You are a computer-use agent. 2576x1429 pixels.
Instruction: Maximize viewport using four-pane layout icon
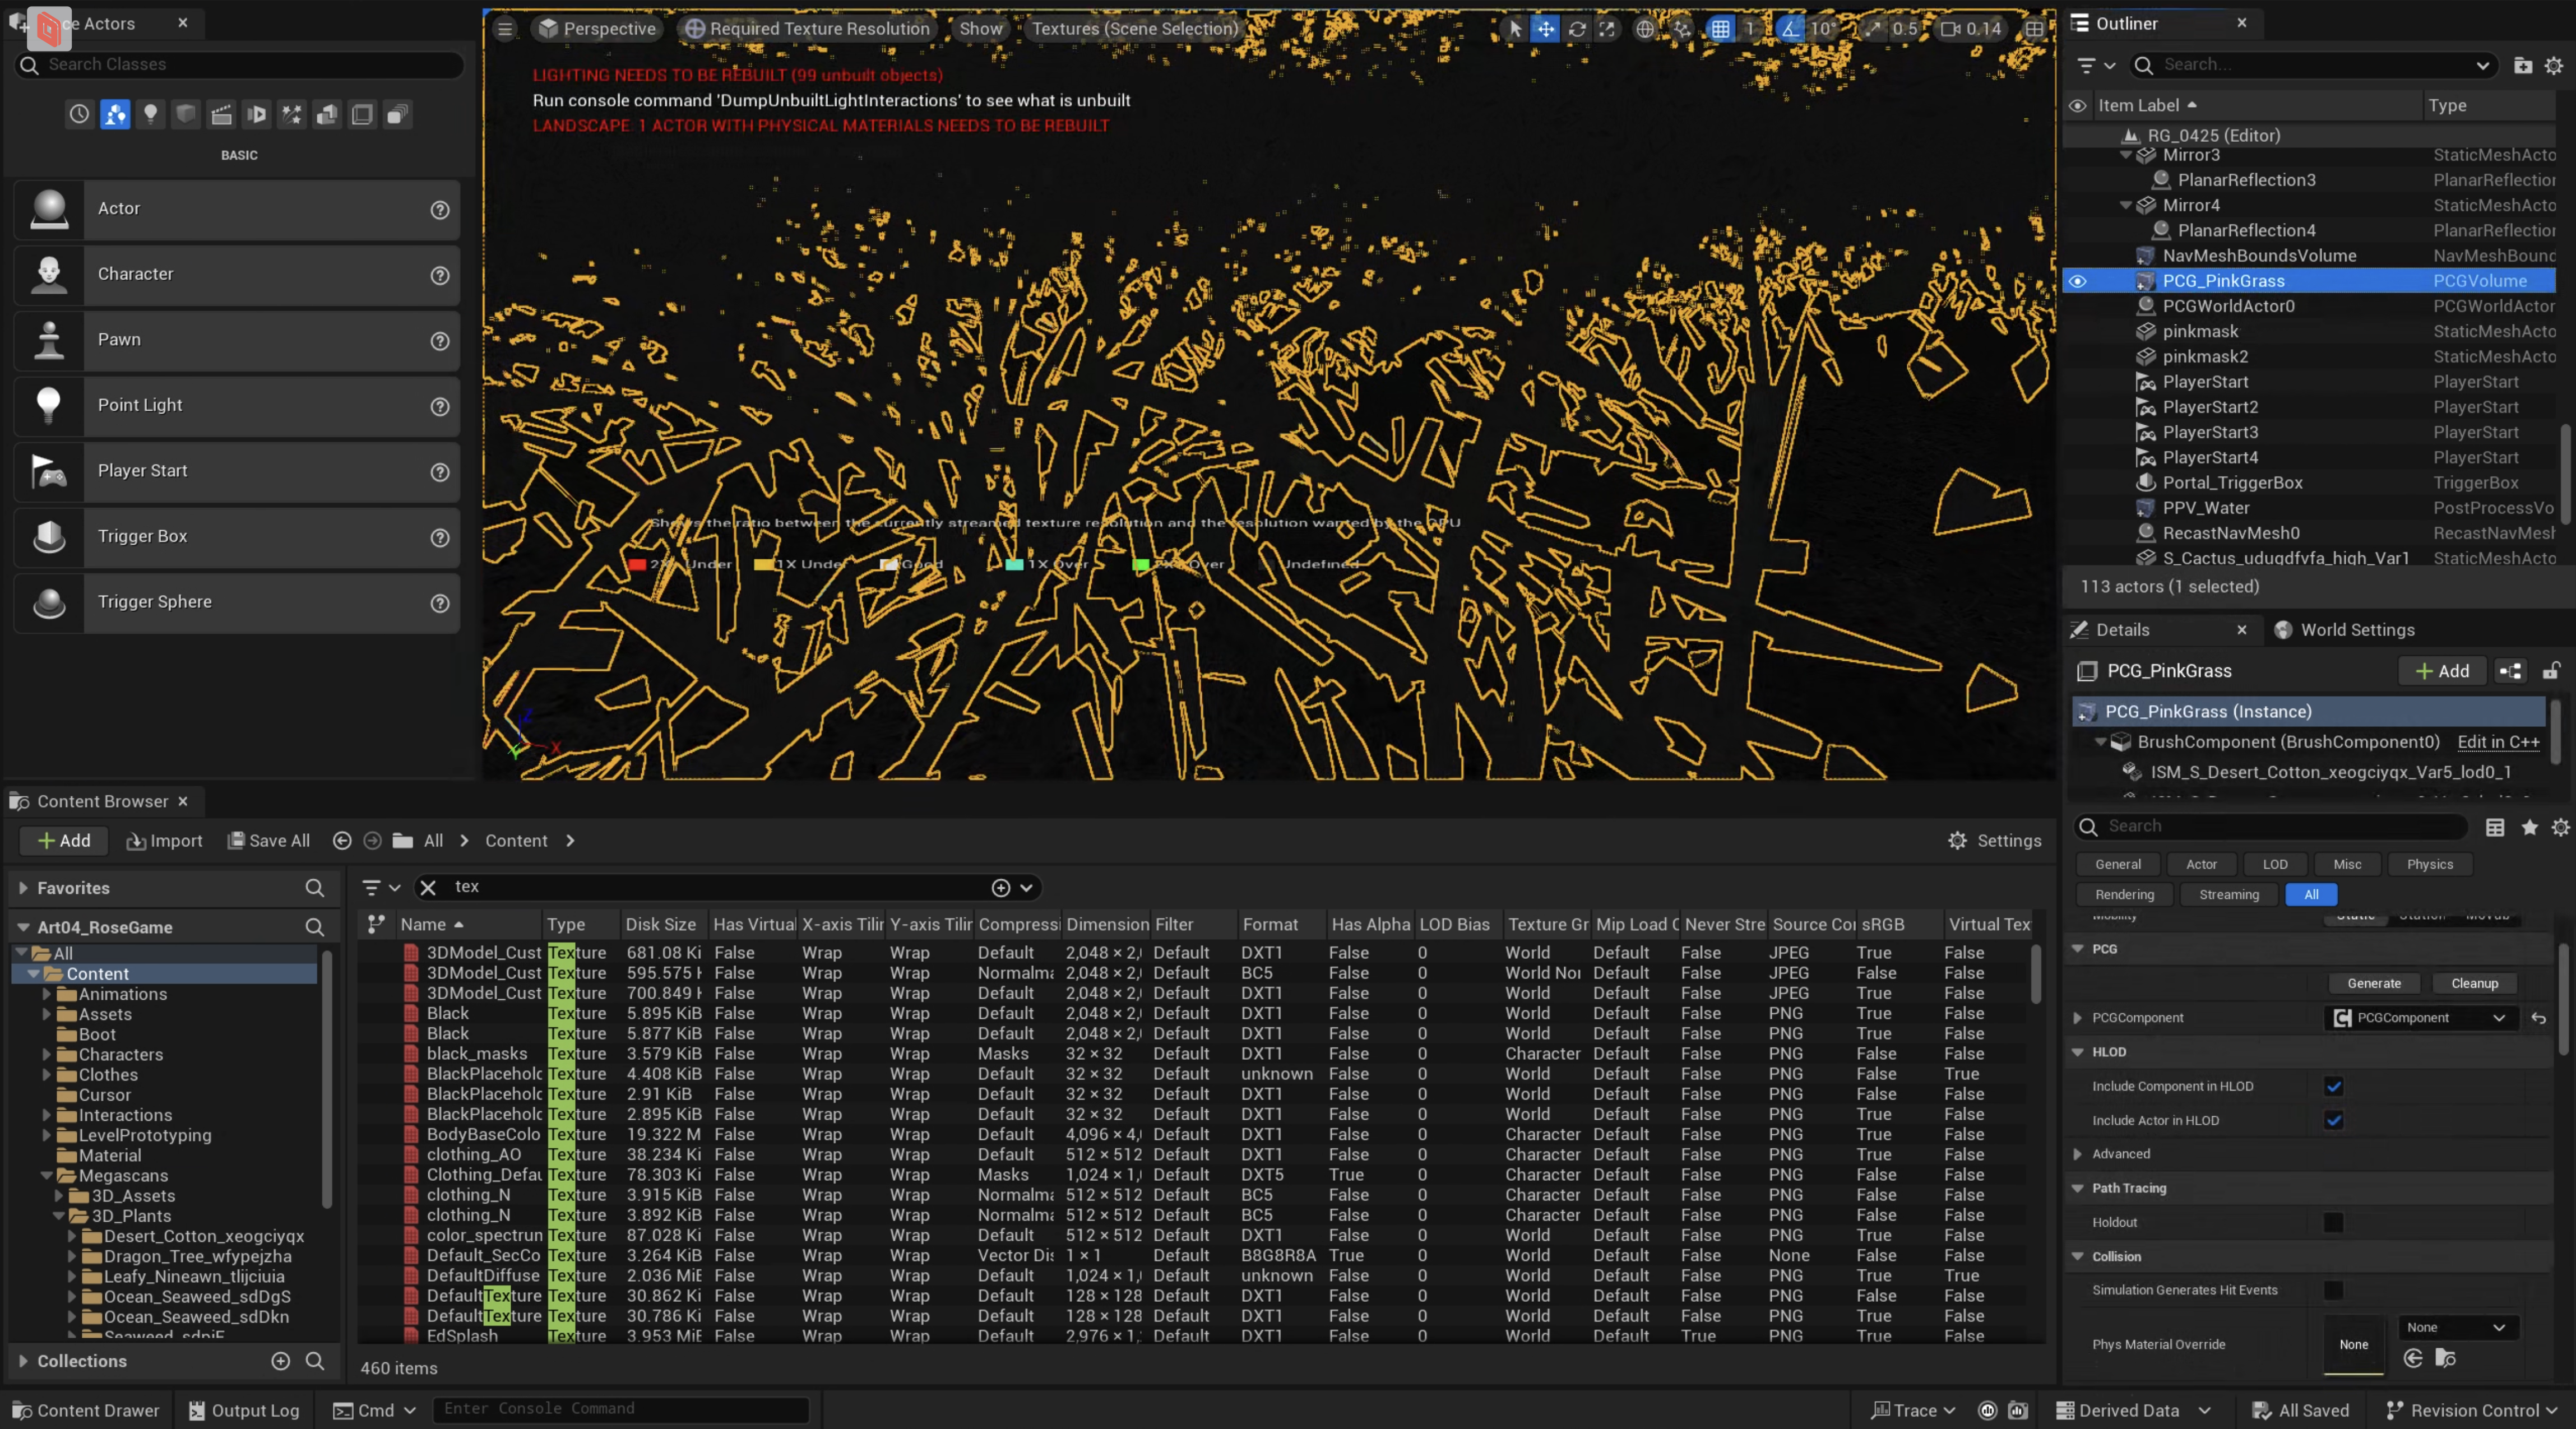[x=2034, y=29]
